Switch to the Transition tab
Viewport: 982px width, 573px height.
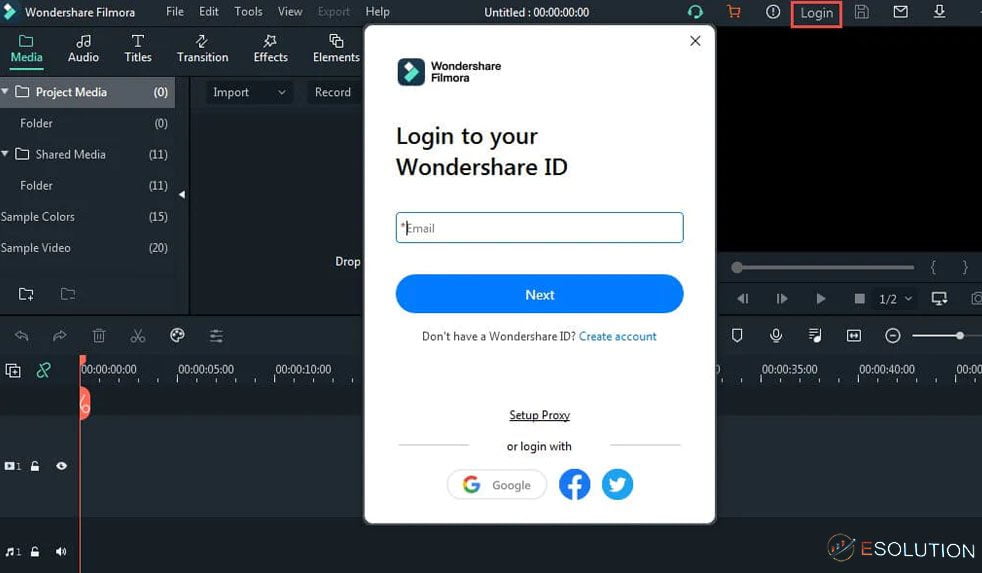click(202, 48)
